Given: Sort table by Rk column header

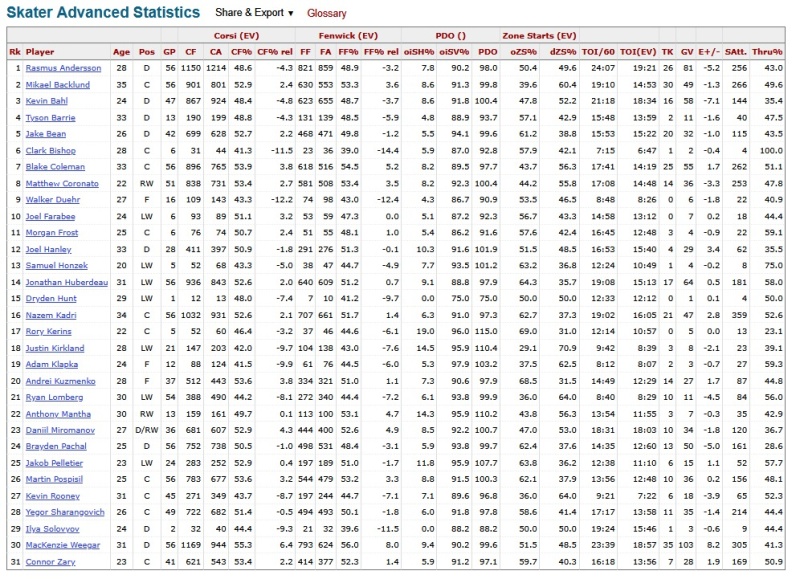Looking at the screenshot, I should pyautogui.click(x=15, y=52).
